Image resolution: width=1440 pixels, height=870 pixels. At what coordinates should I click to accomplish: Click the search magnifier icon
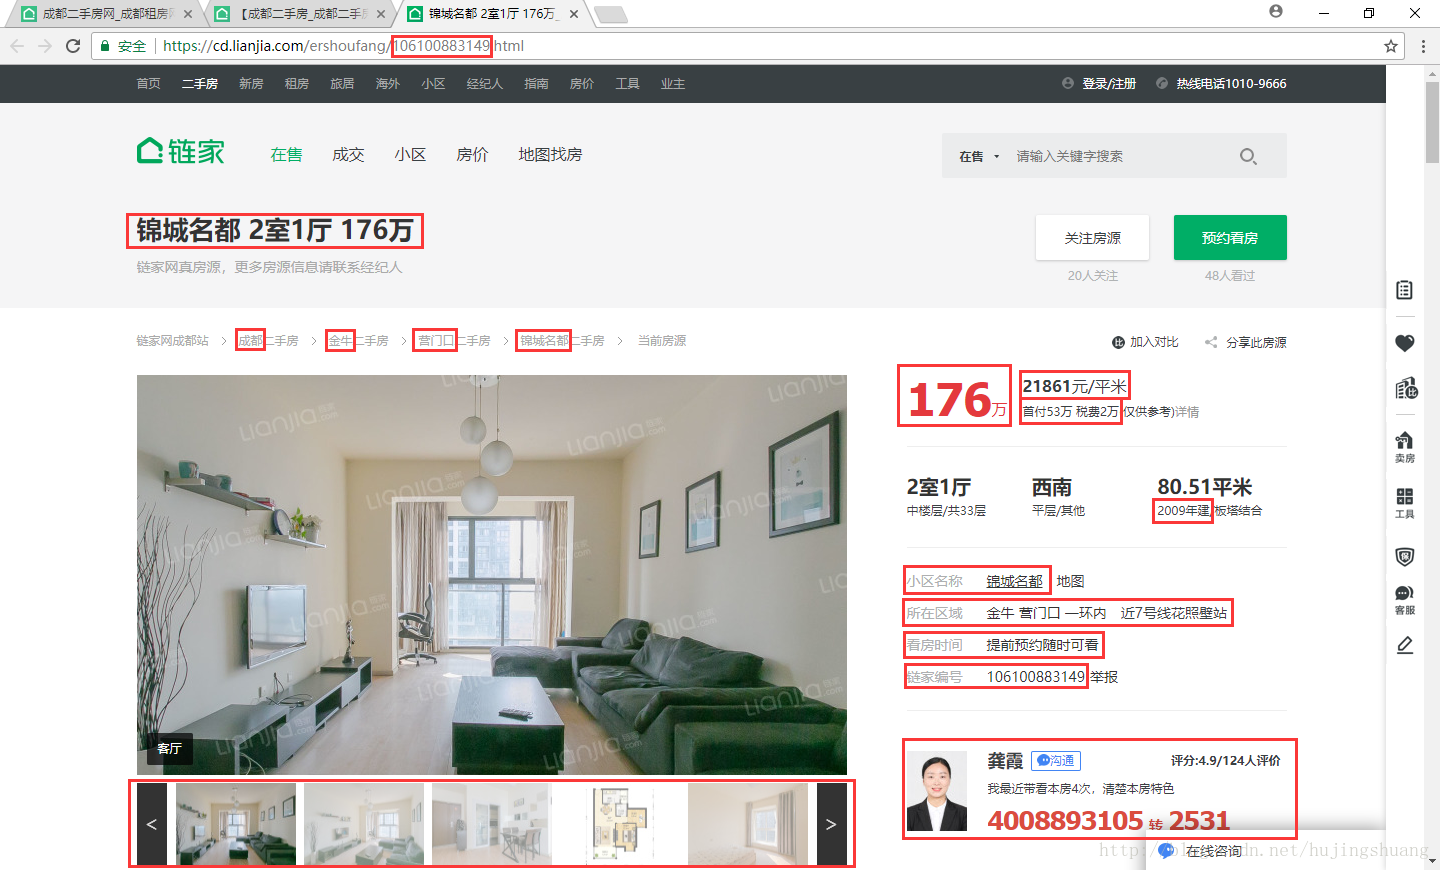tap(1248, 156)
